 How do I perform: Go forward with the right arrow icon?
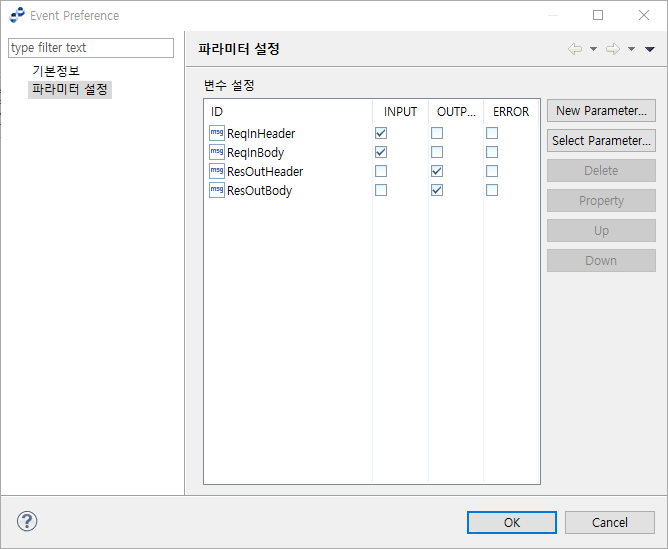(613, 49)
